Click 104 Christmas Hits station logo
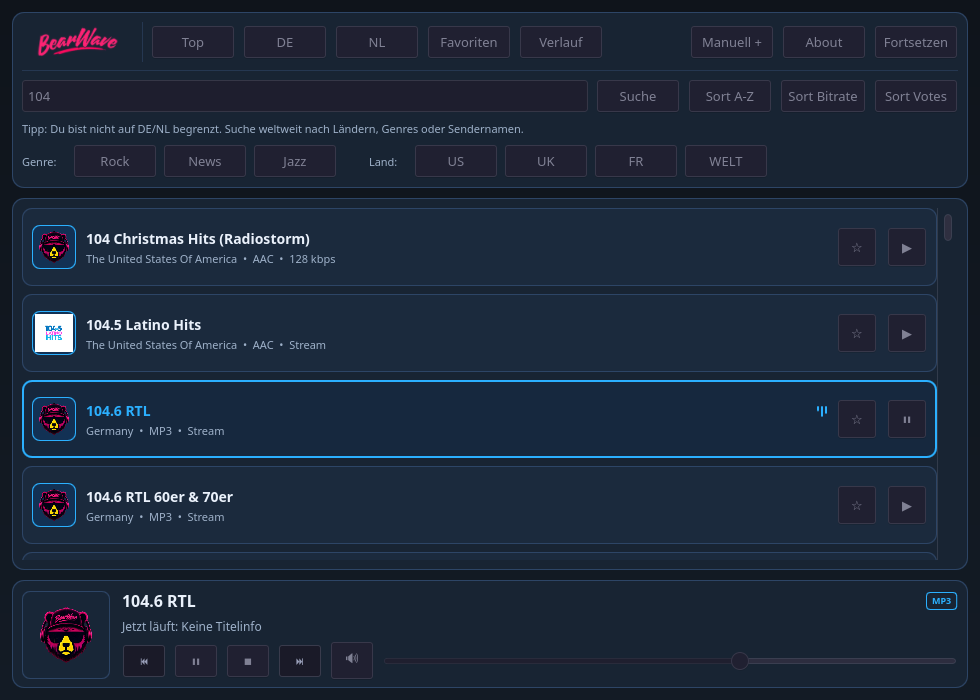 54,247
